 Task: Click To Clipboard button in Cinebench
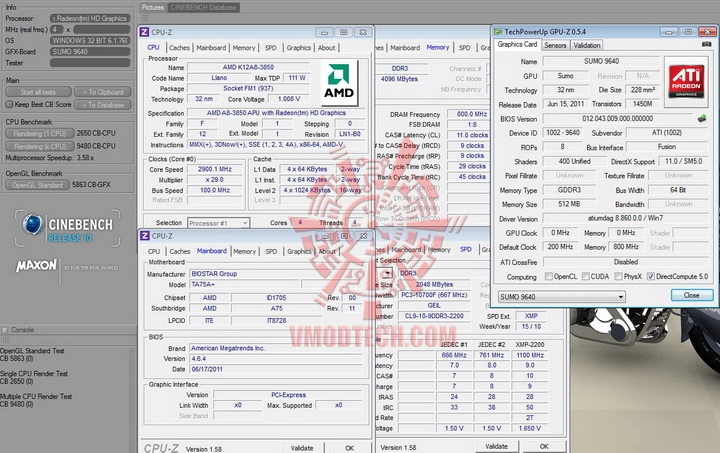tap(102, 92)
